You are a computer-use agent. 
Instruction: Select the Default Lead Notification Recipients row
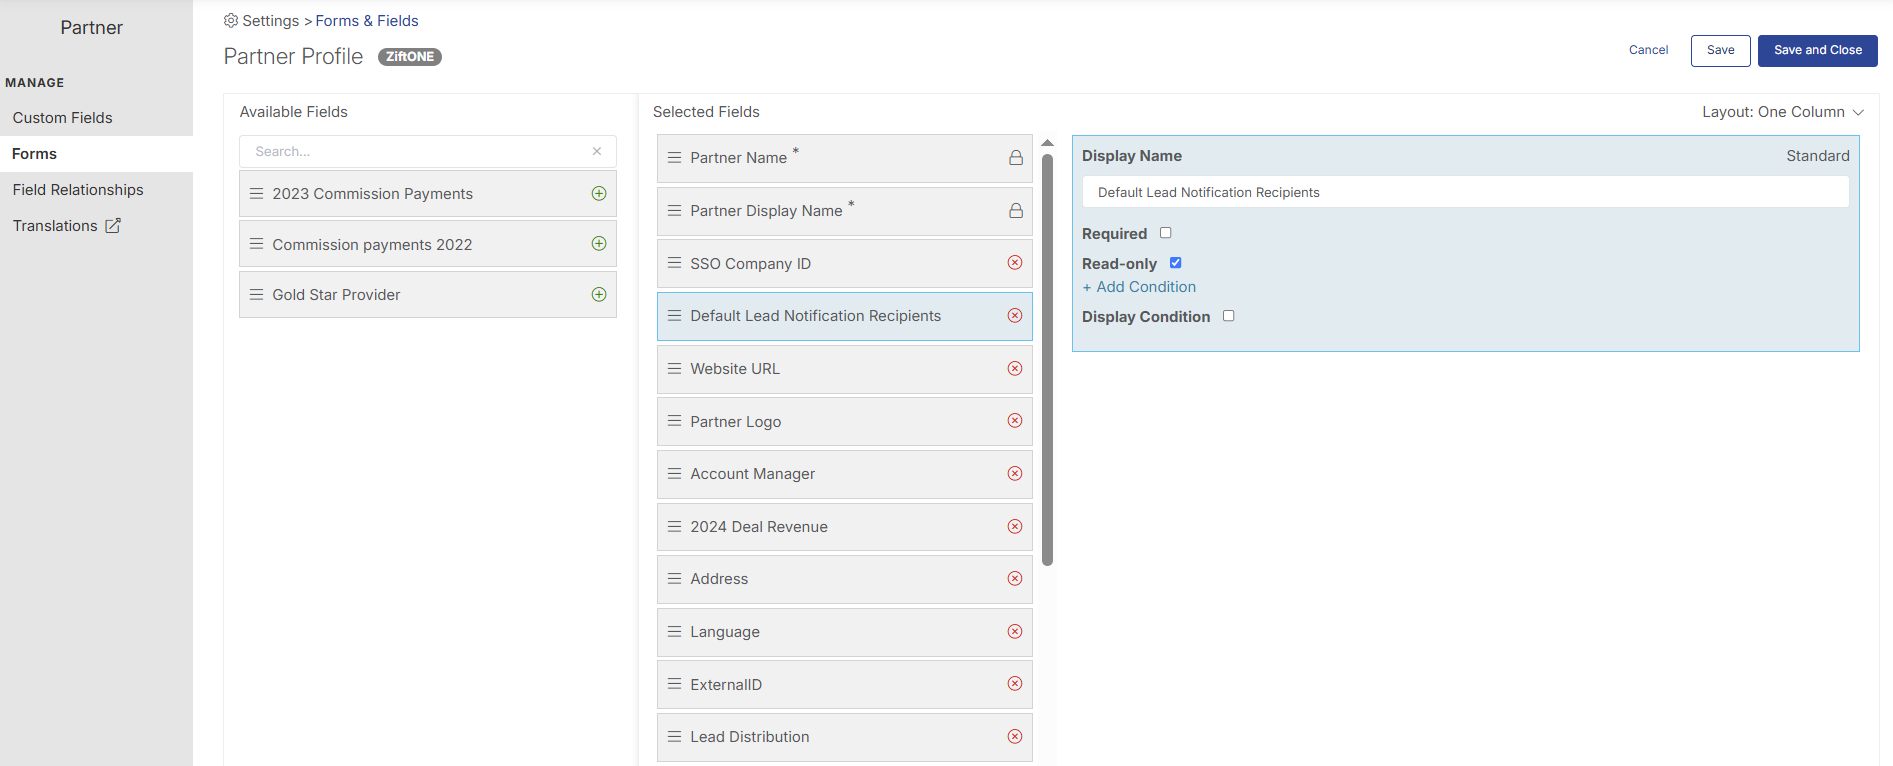coord(844,316)
